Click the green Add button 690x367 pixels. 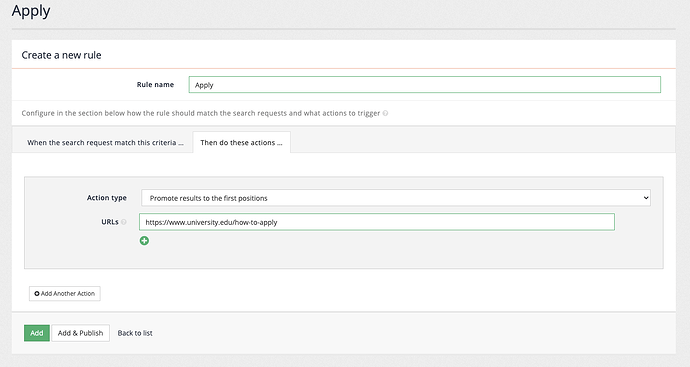37,333
